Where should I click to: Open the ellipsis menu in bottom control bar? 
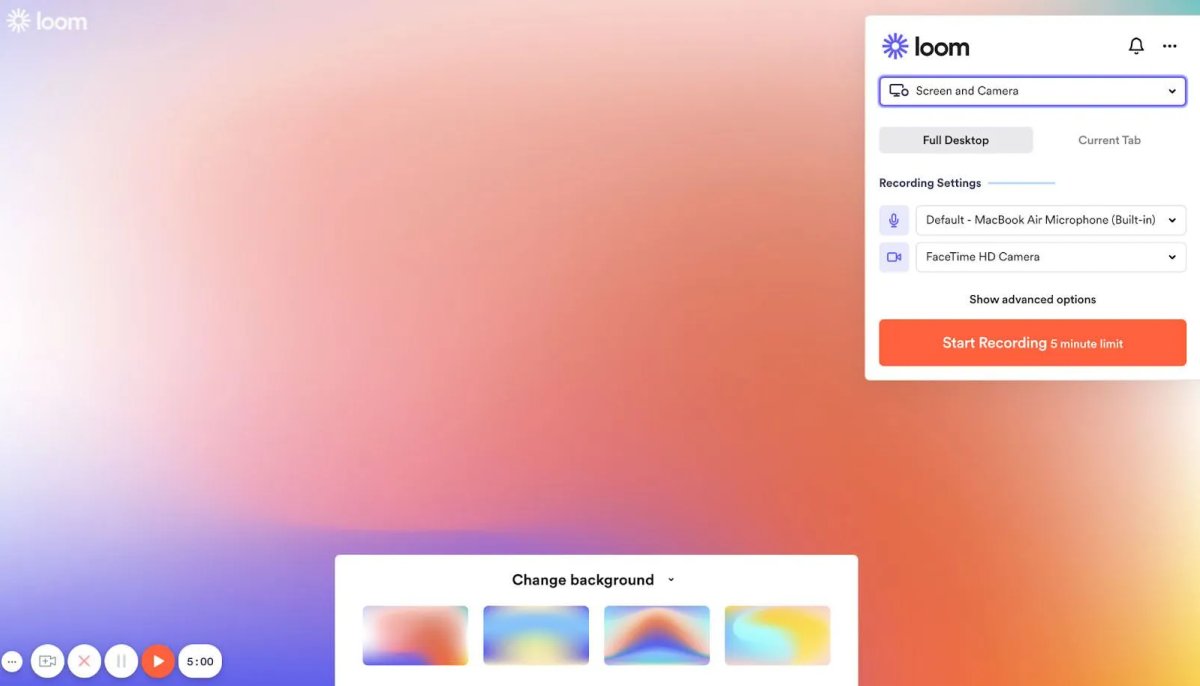[x=12, y=662]
